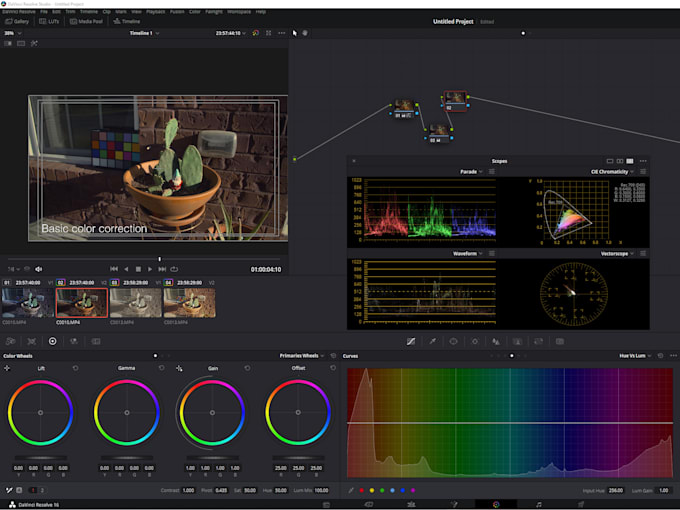Select the yellow hue curve swatch
Image resolution: width=680 pixels, height=510 pixels.
coord(372,490)
